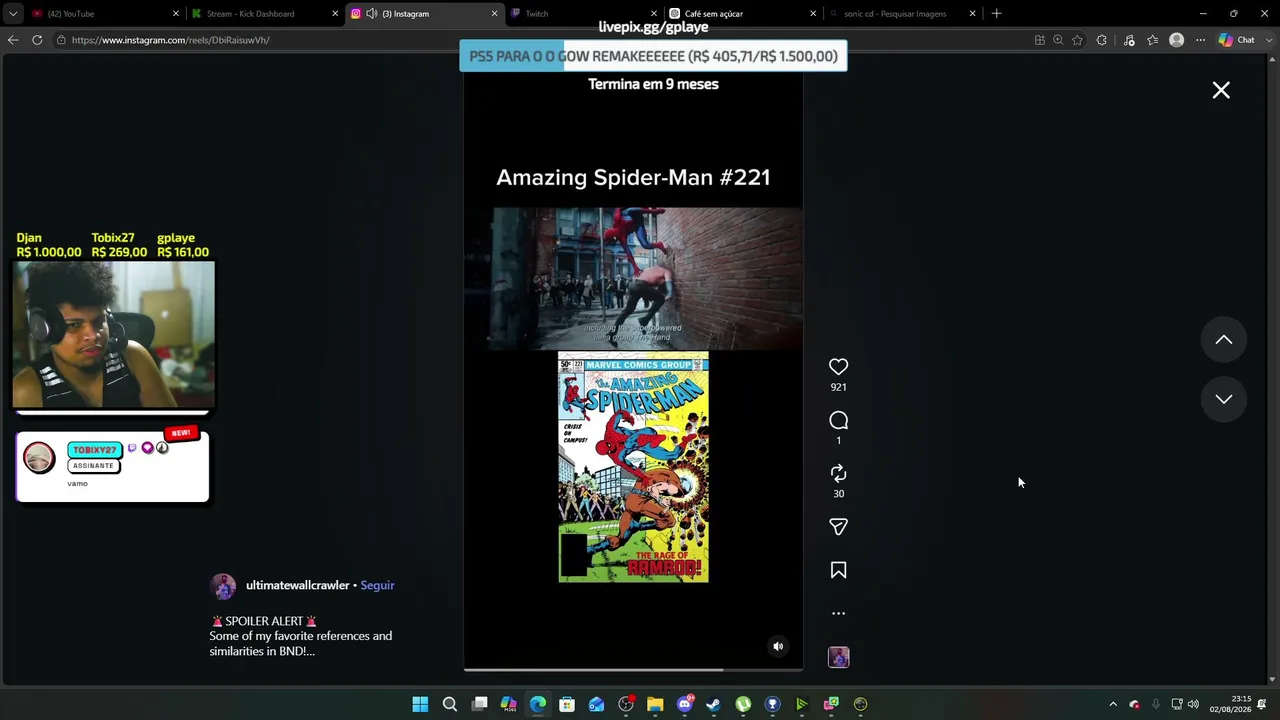Open the Copilot Chat button
The width and height of the screenshot is (1280, 720).
[1237, 40]
